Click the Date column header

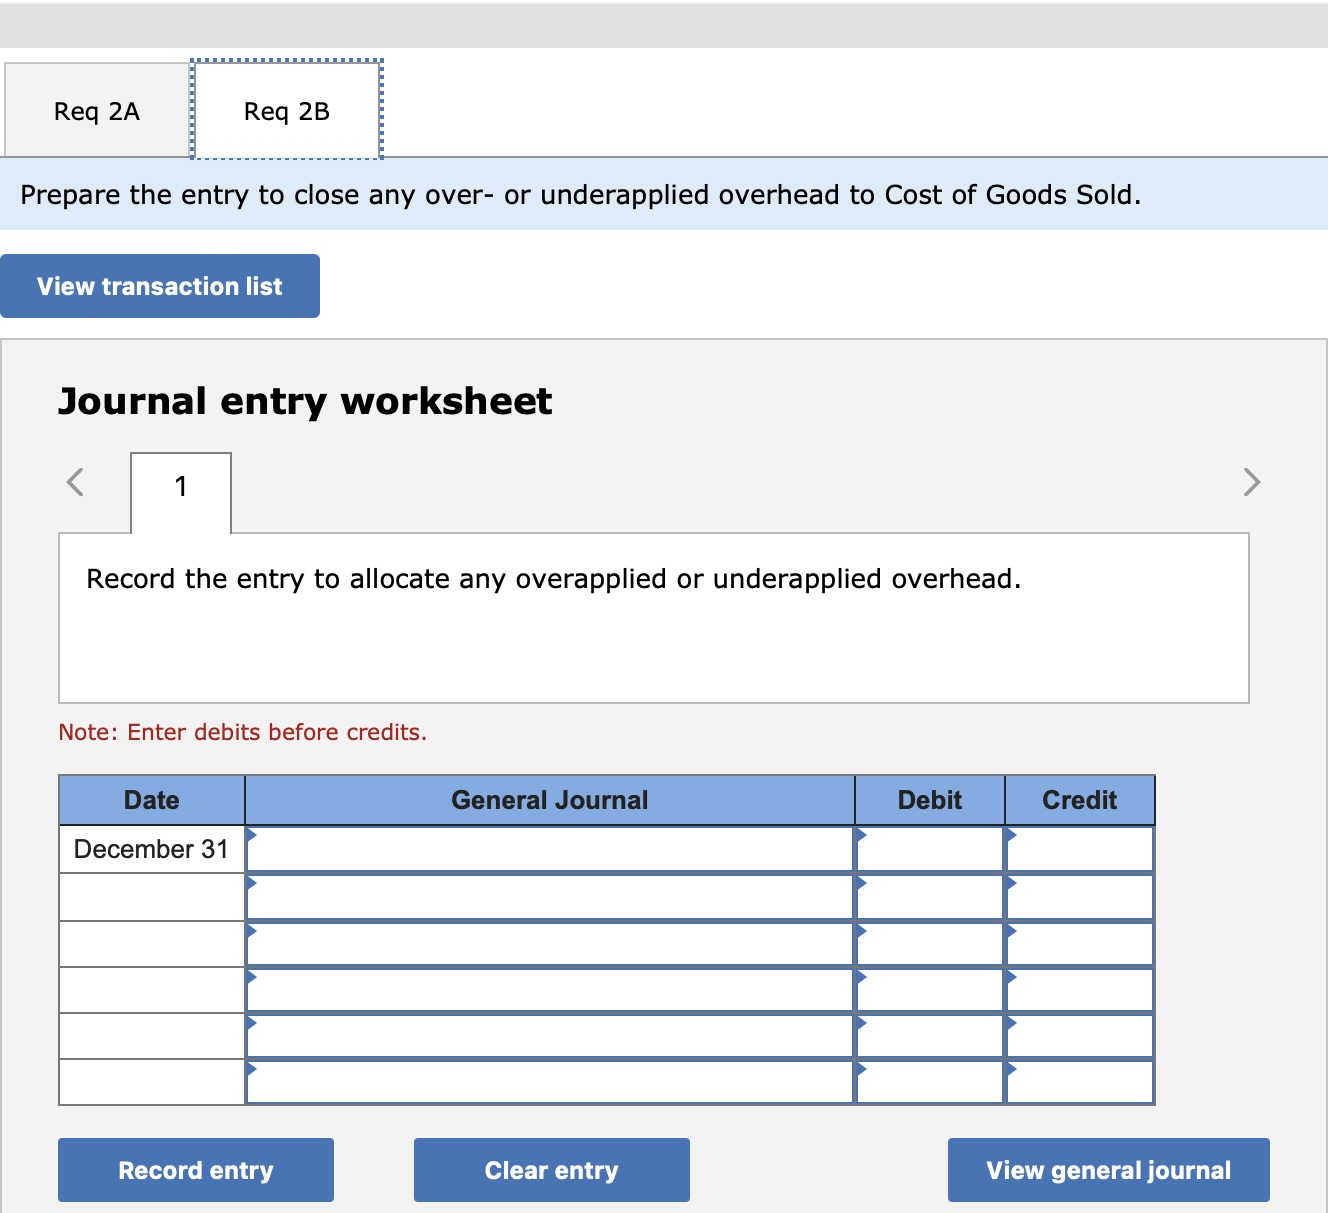coord(152,800)
